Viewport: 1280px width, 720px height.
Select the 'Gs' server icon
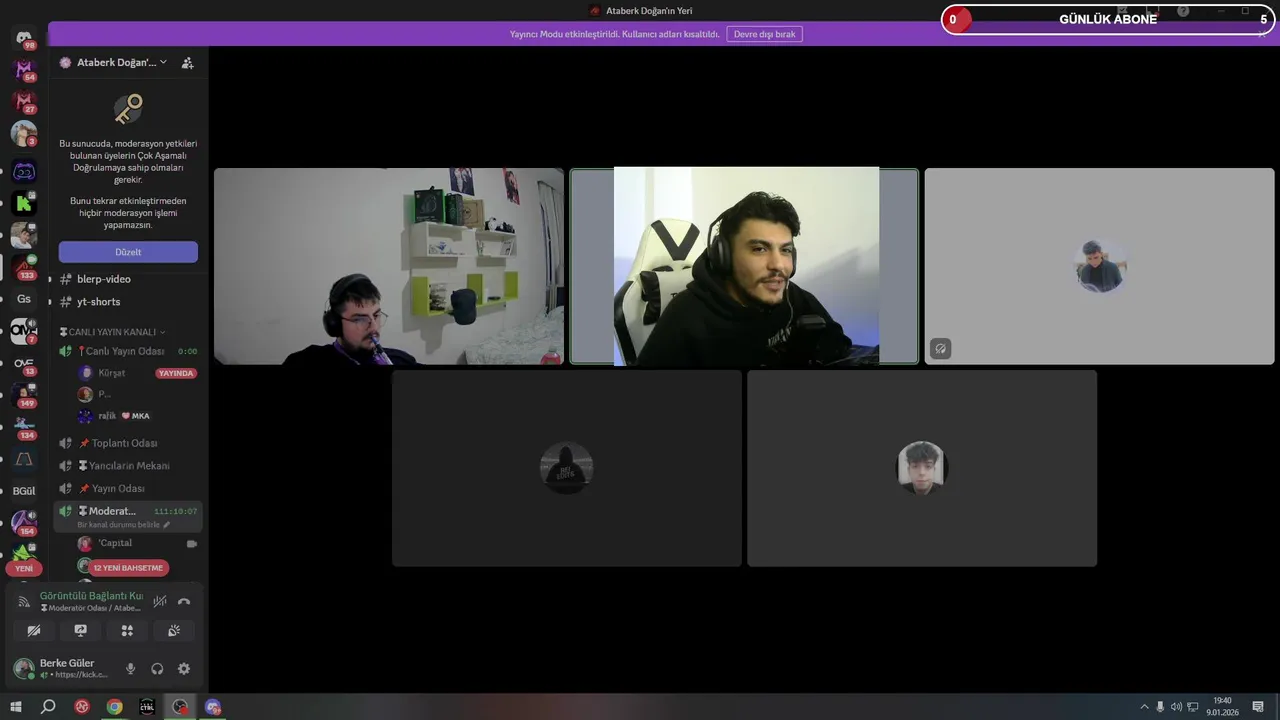(x=24, y=299)
